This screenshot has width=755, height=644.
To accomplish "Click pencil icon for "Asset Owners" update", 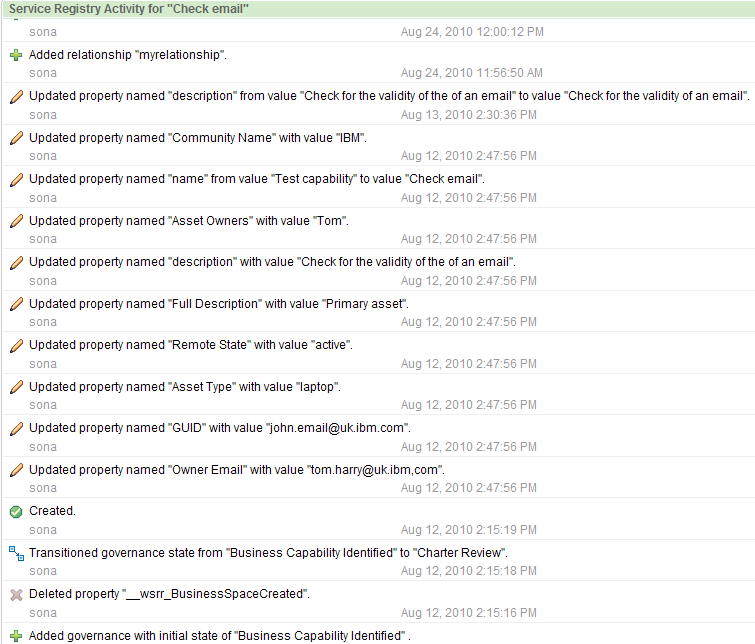I will click(x=15, y=221).
